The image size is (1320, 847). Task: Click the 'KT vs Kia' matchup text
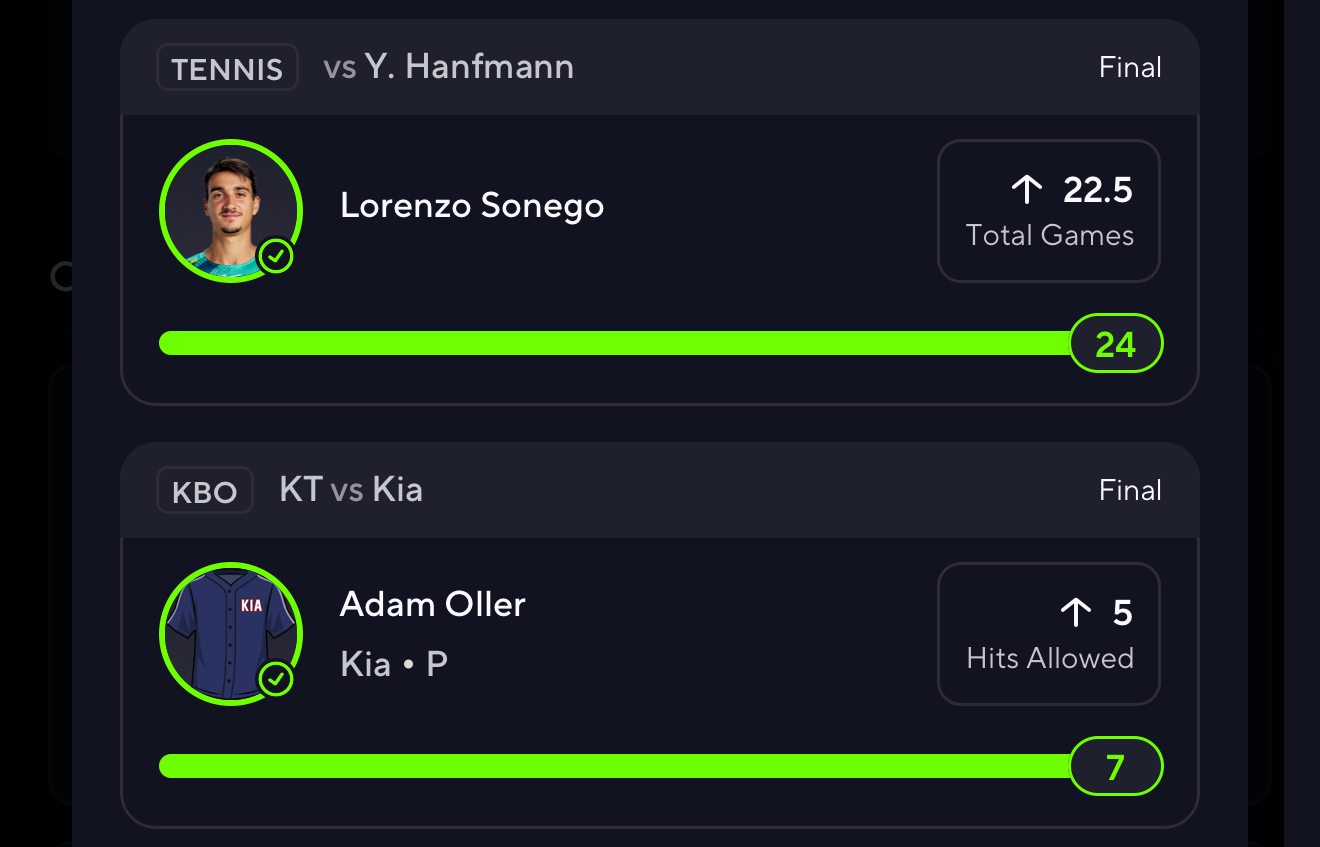351,490
